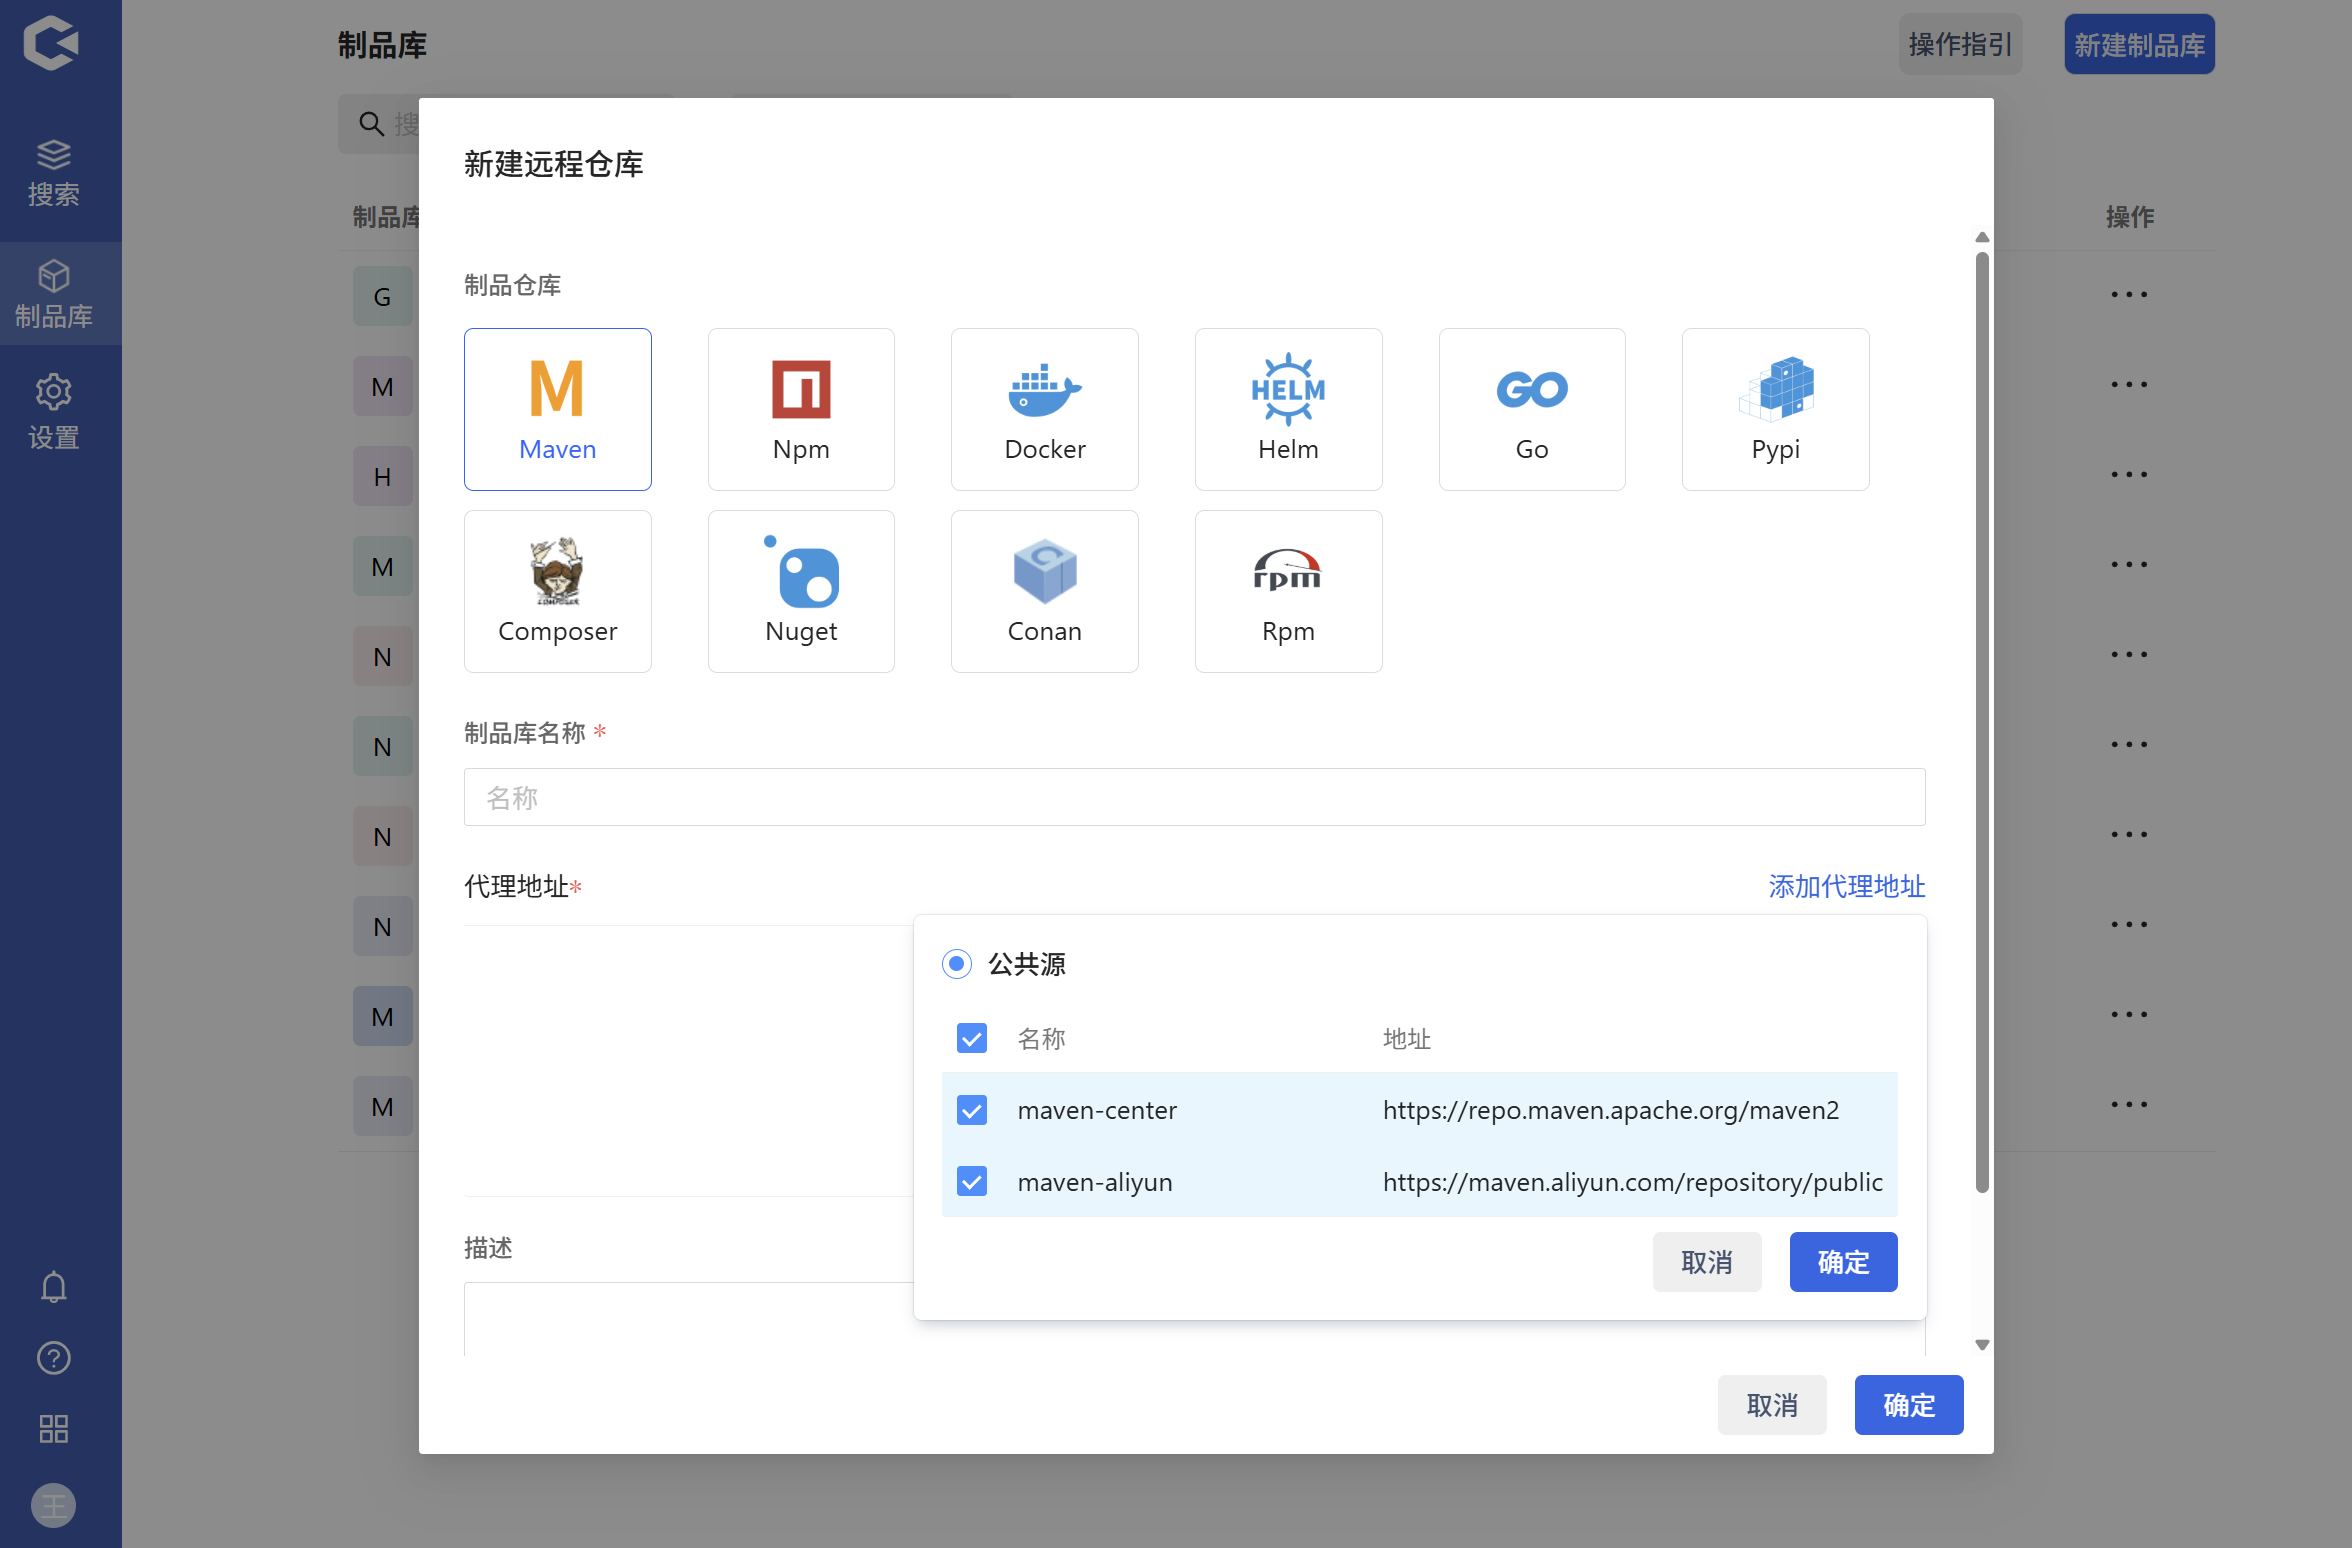
Task: Pick the Helm repository icon
Action: [x=1288, y=390]
